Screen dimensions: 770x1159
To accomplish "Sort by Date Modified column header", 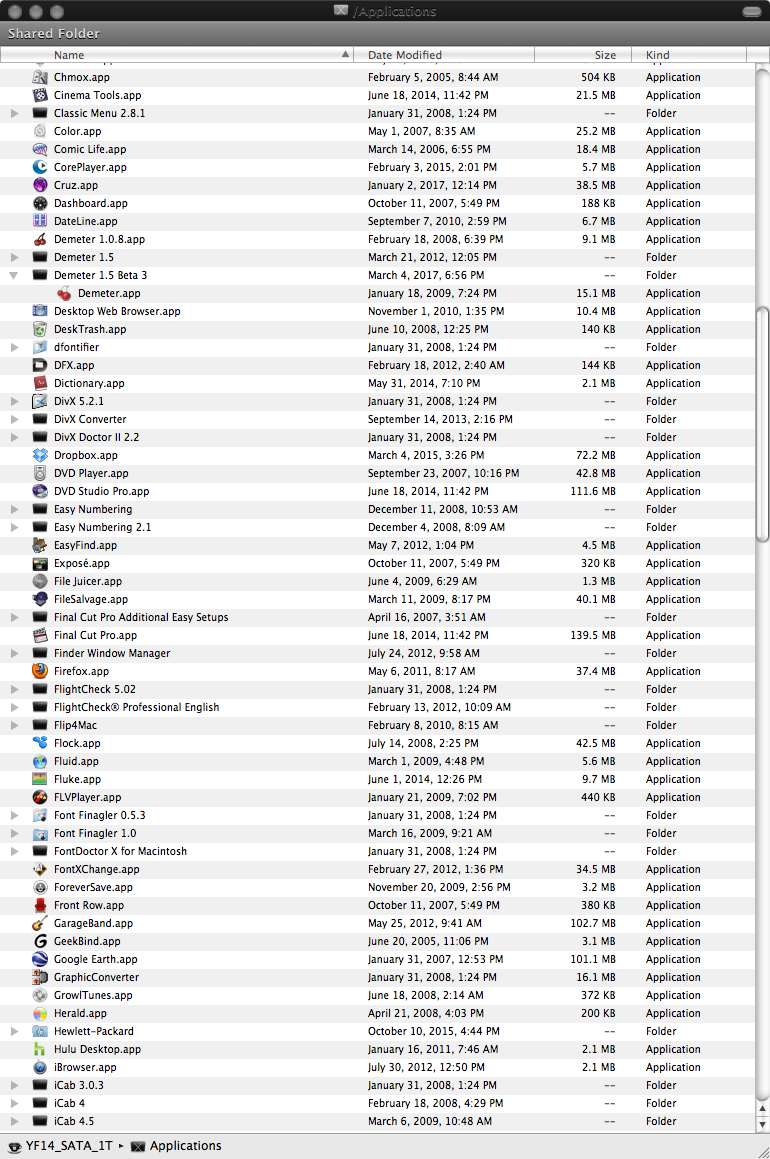I will (x=443, y=55).
